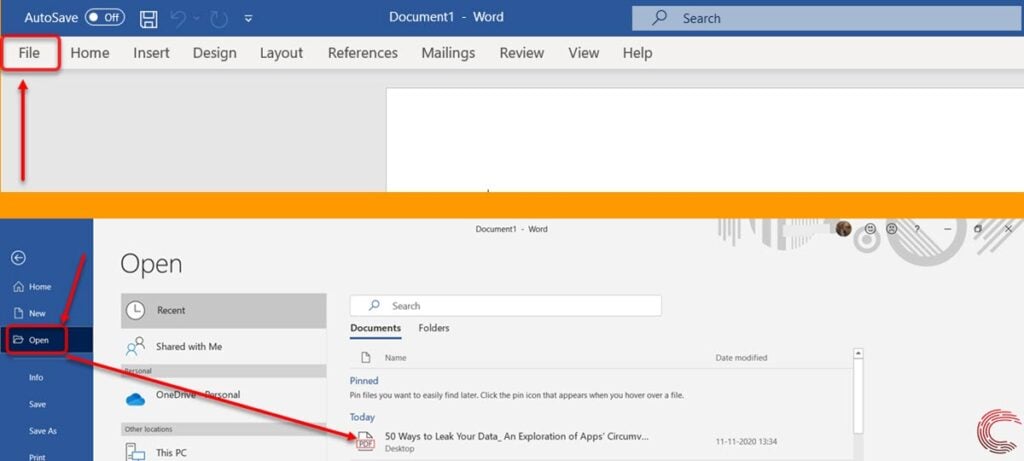Switch to the Help ribbon tab
The height and width of the screenshot is (461, 1024).
point(637,53)
